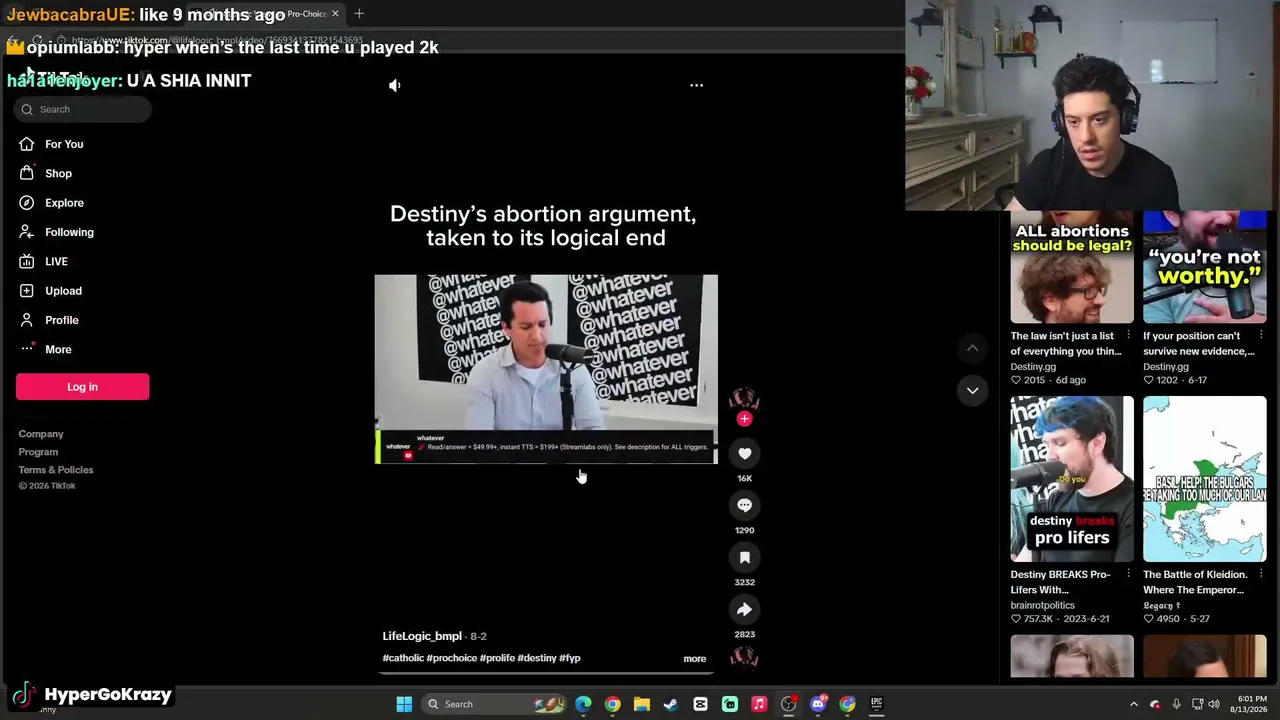Screen dimensions: 1280x720
Task: Open the "you're not worthy" video thumbnail
Action: coord(1205,267)
